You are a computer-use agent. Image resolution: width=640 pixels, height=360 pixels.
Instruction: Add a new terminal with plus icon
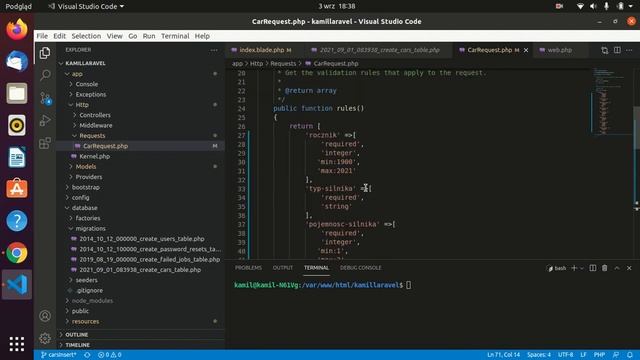574,268
